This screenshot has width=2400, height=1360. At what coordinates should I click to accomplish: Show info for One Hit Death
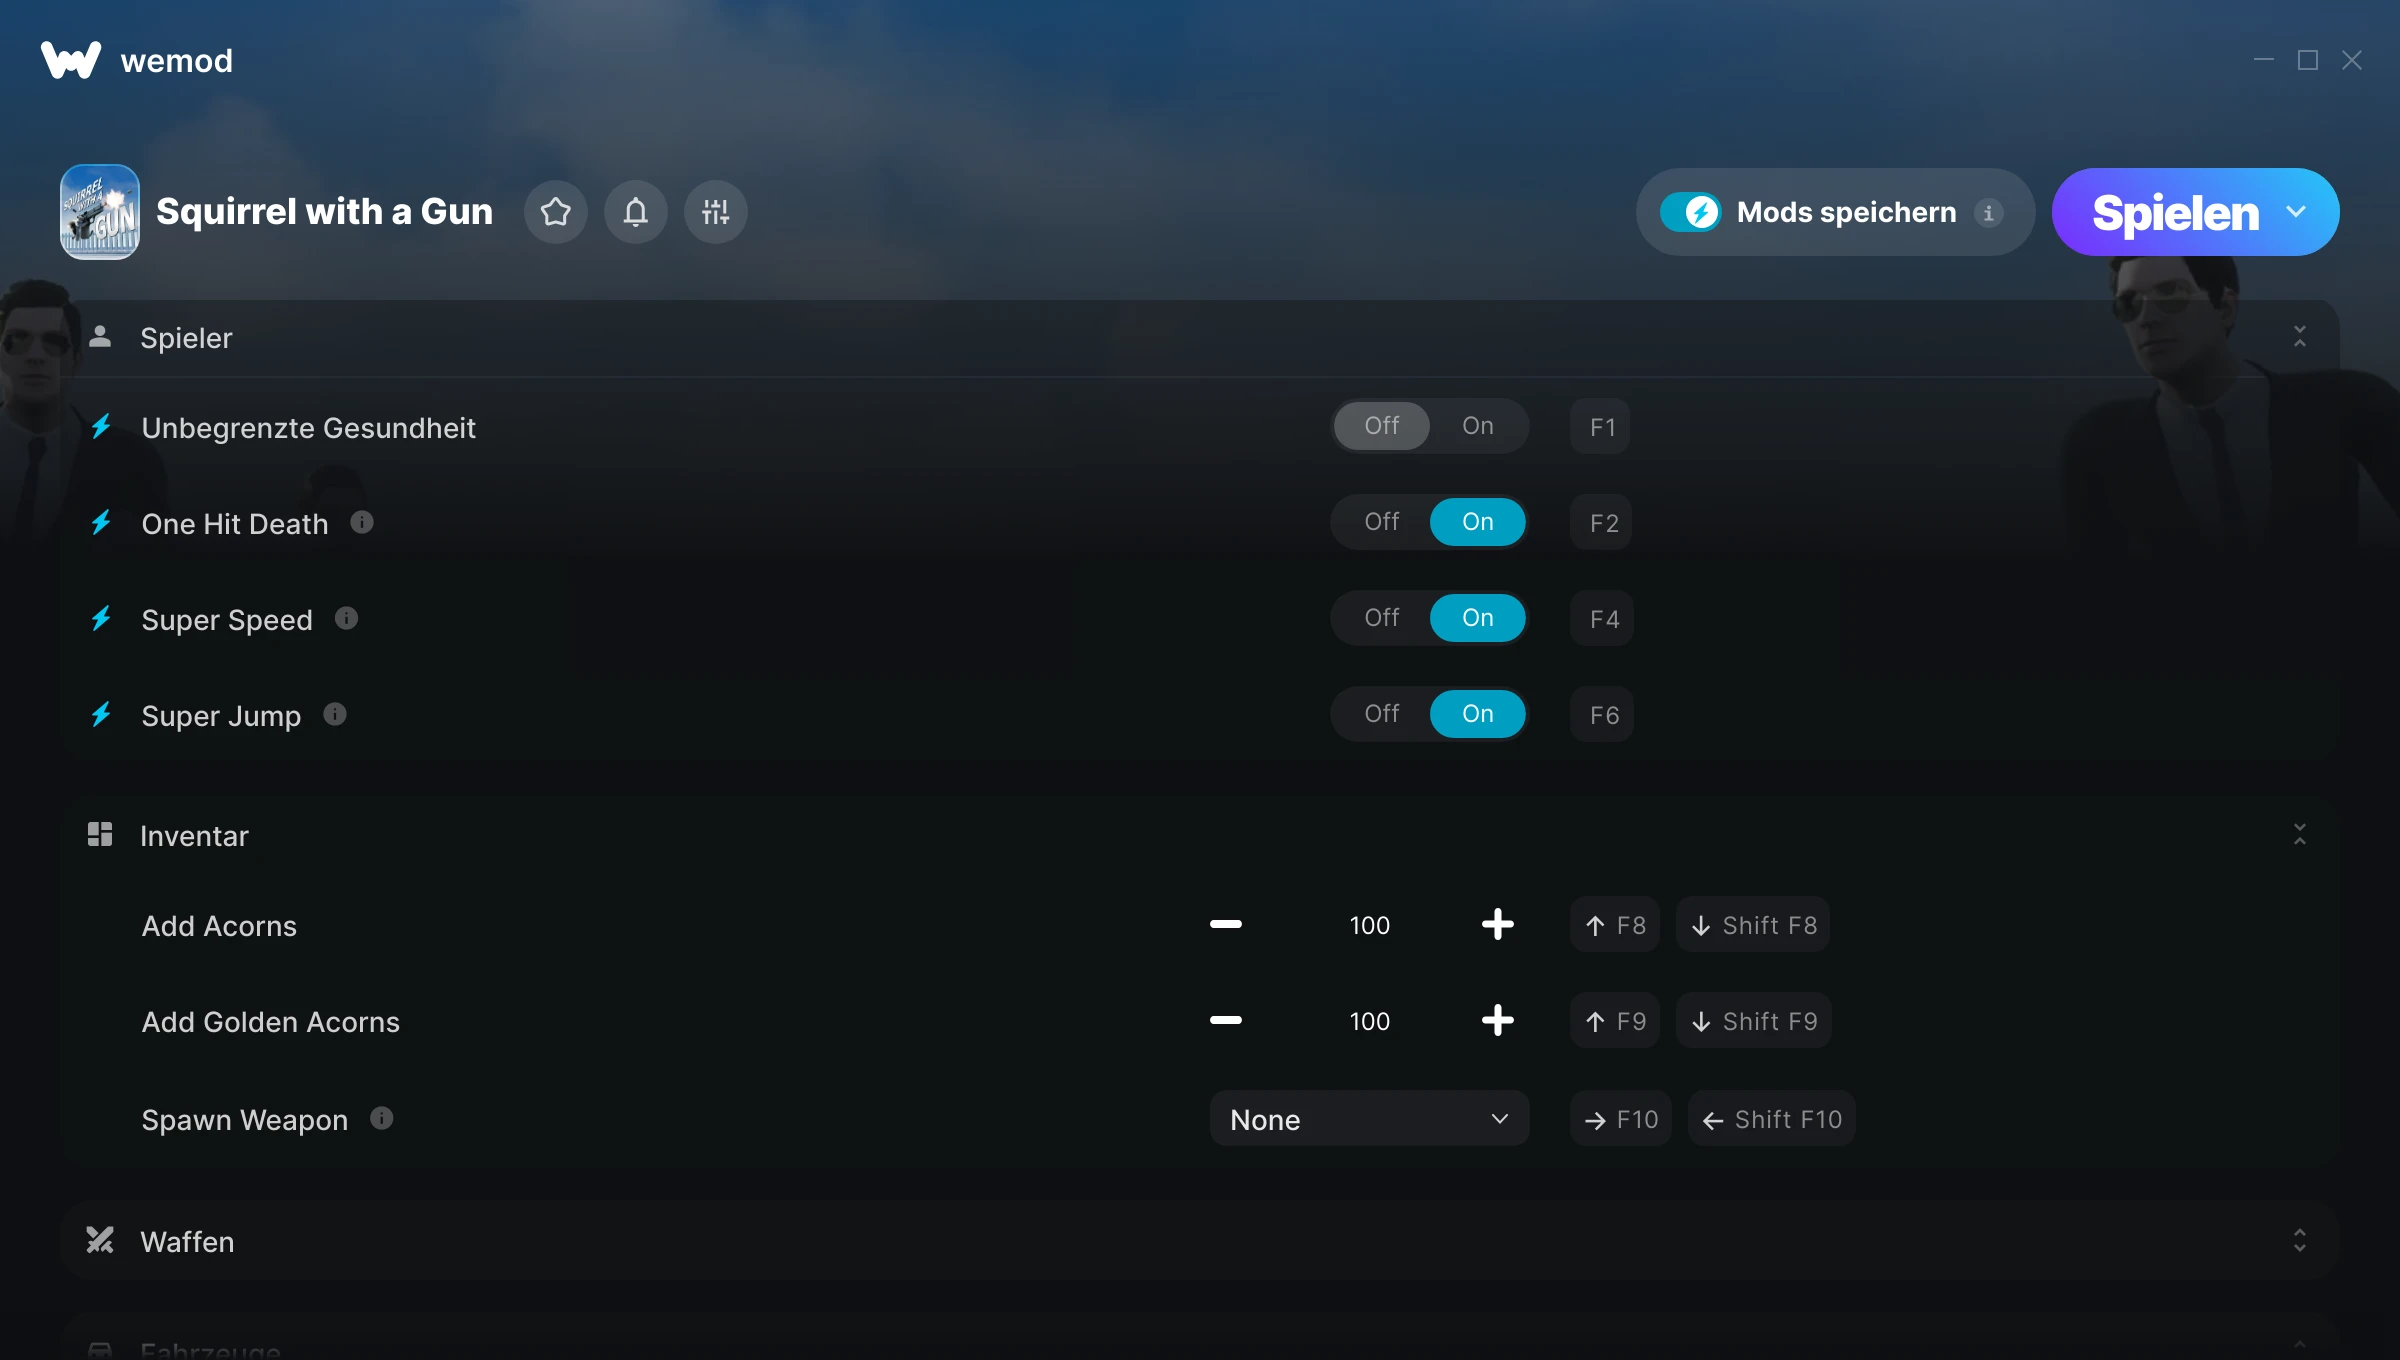point(362,522)
